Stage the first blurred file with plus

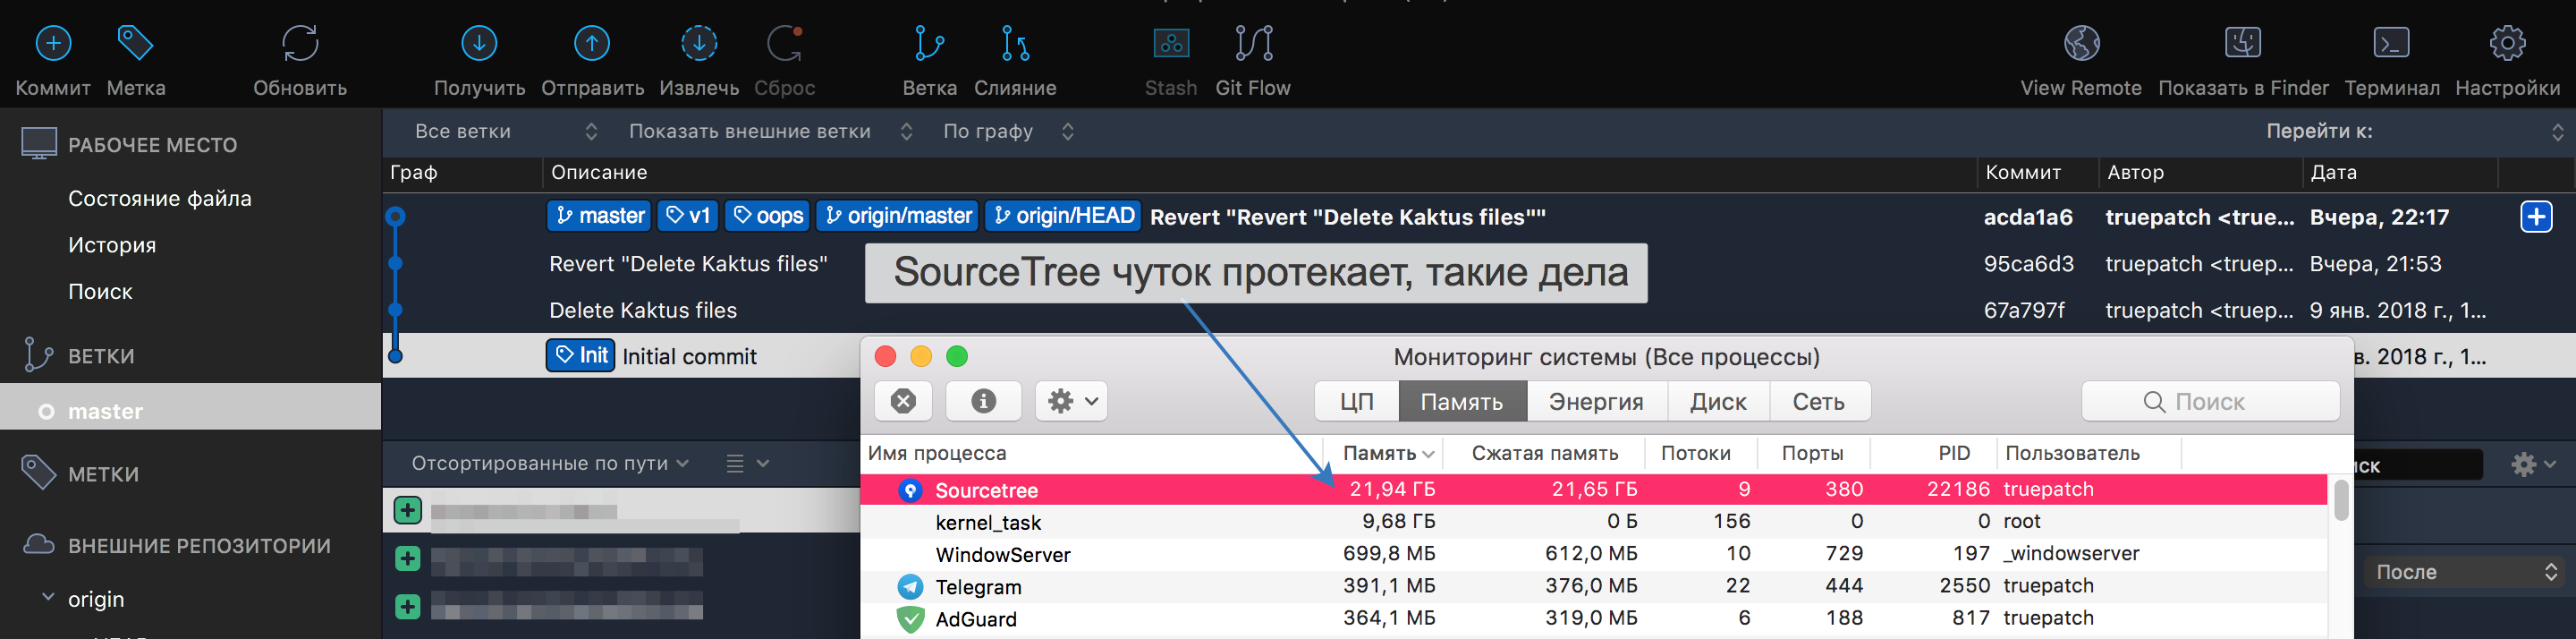pos(407,510)
